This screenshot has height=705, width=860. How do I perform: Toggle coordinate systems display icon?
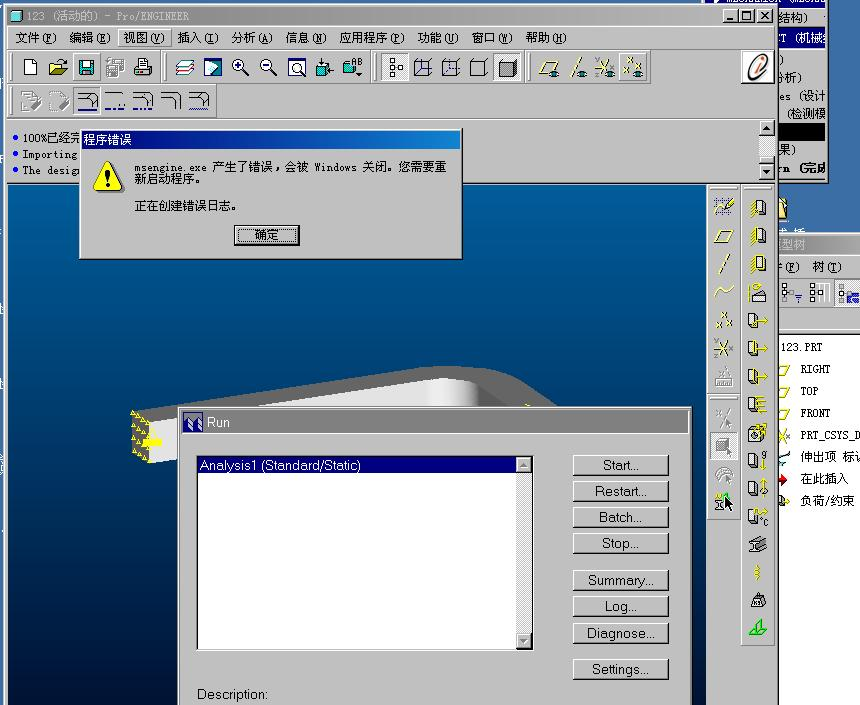tap(606, 67)
